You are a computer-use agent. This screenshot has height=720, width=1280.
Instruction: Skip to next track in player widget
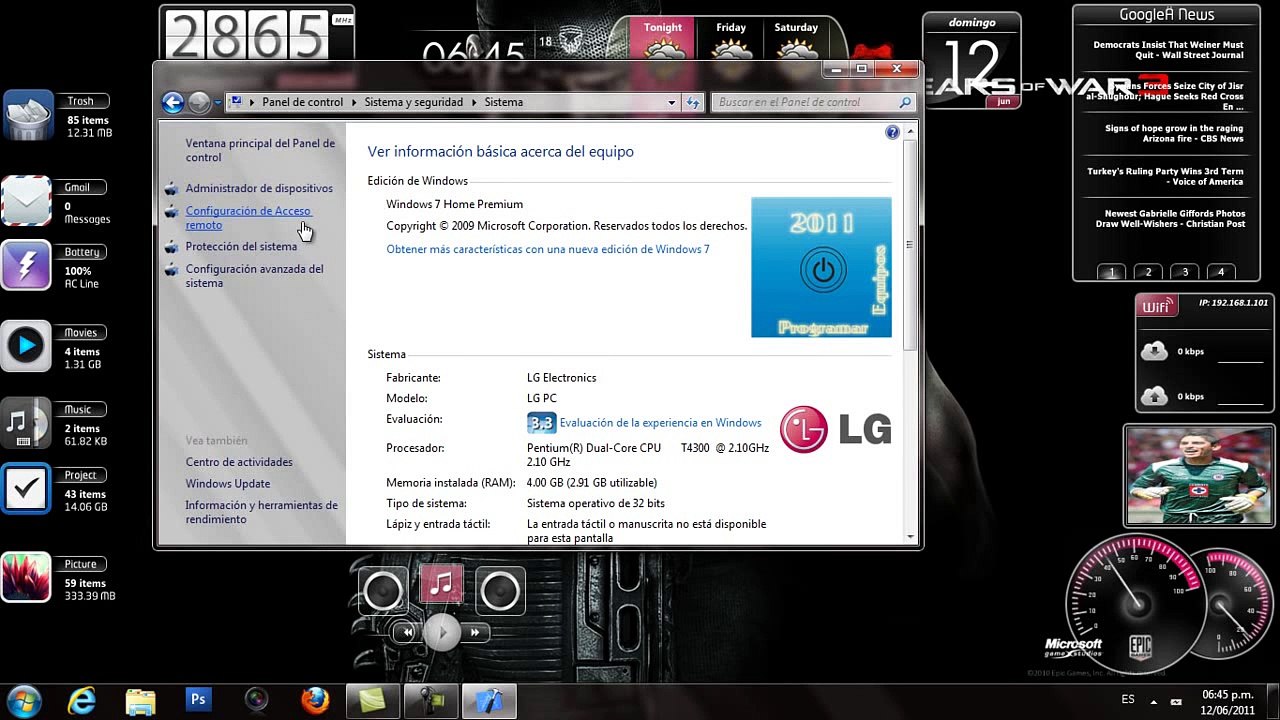click(x=475, y=632)
